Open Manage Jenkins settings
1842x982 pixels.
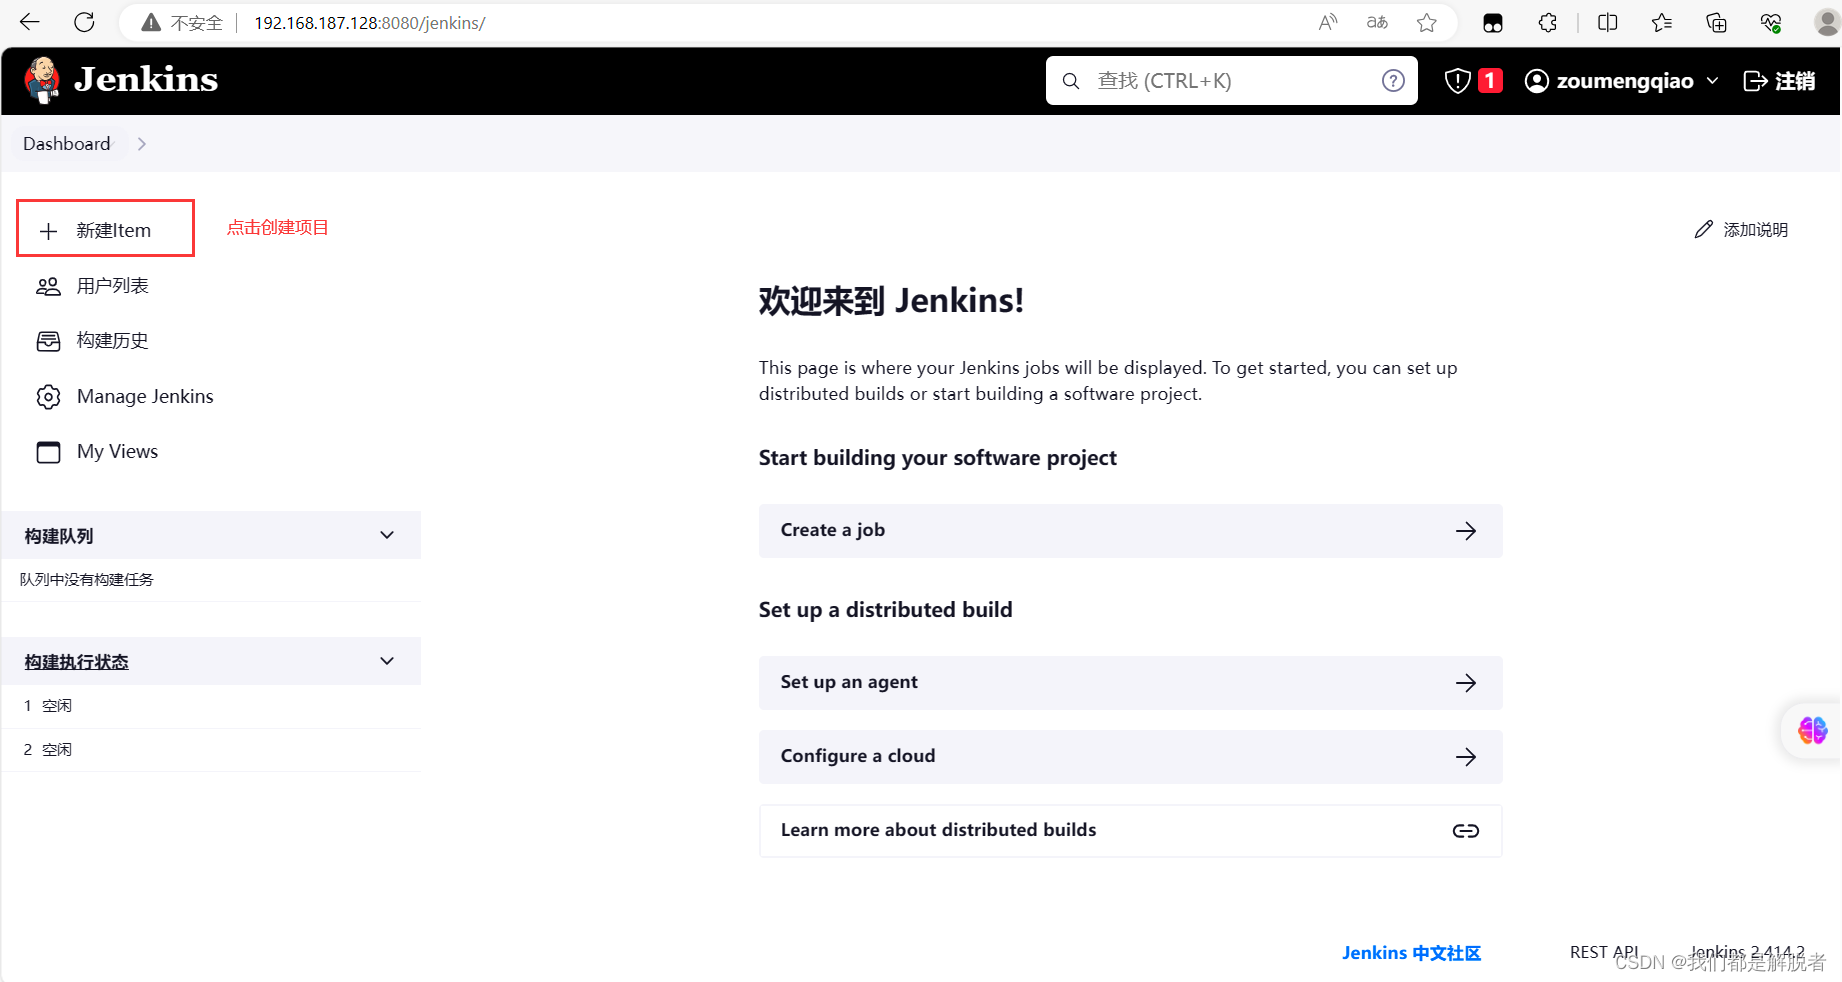[x=145, y=396]
